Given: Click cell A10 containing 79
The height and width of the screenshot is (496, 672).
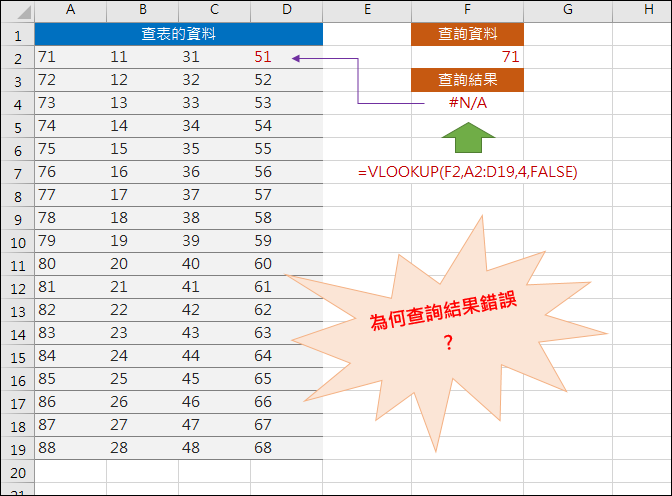Looking at the screenshot, I should [x=71, y=241].
